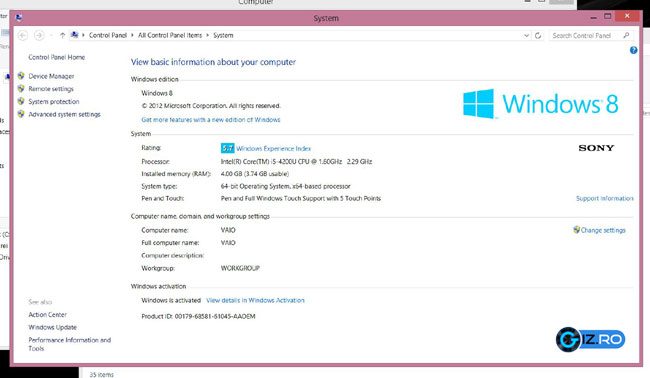
Task: Open recent locations dropdown next to Forward
Action: pos(51,36)
